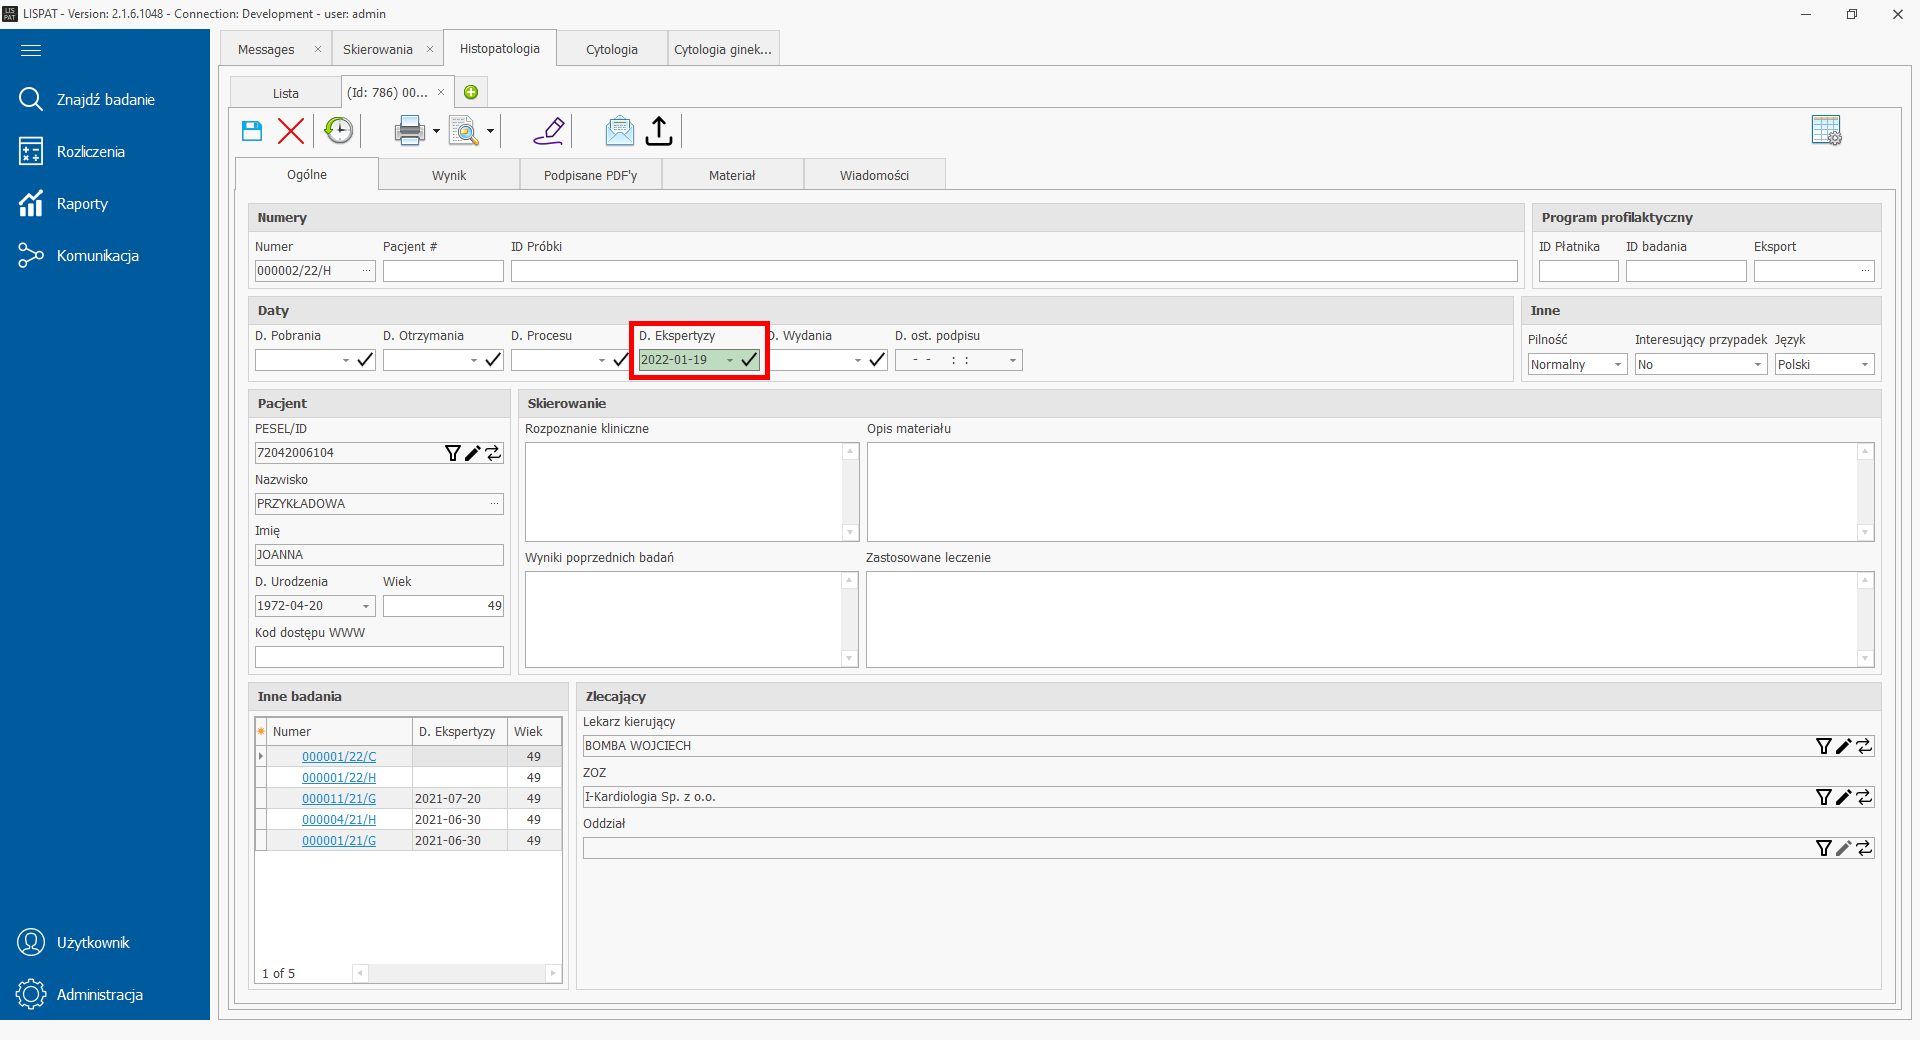The width and height of the screenshot is (1920, 1040).
Task: Click the Inne badania horizontal scrollbar
Action: pos(457,973)
